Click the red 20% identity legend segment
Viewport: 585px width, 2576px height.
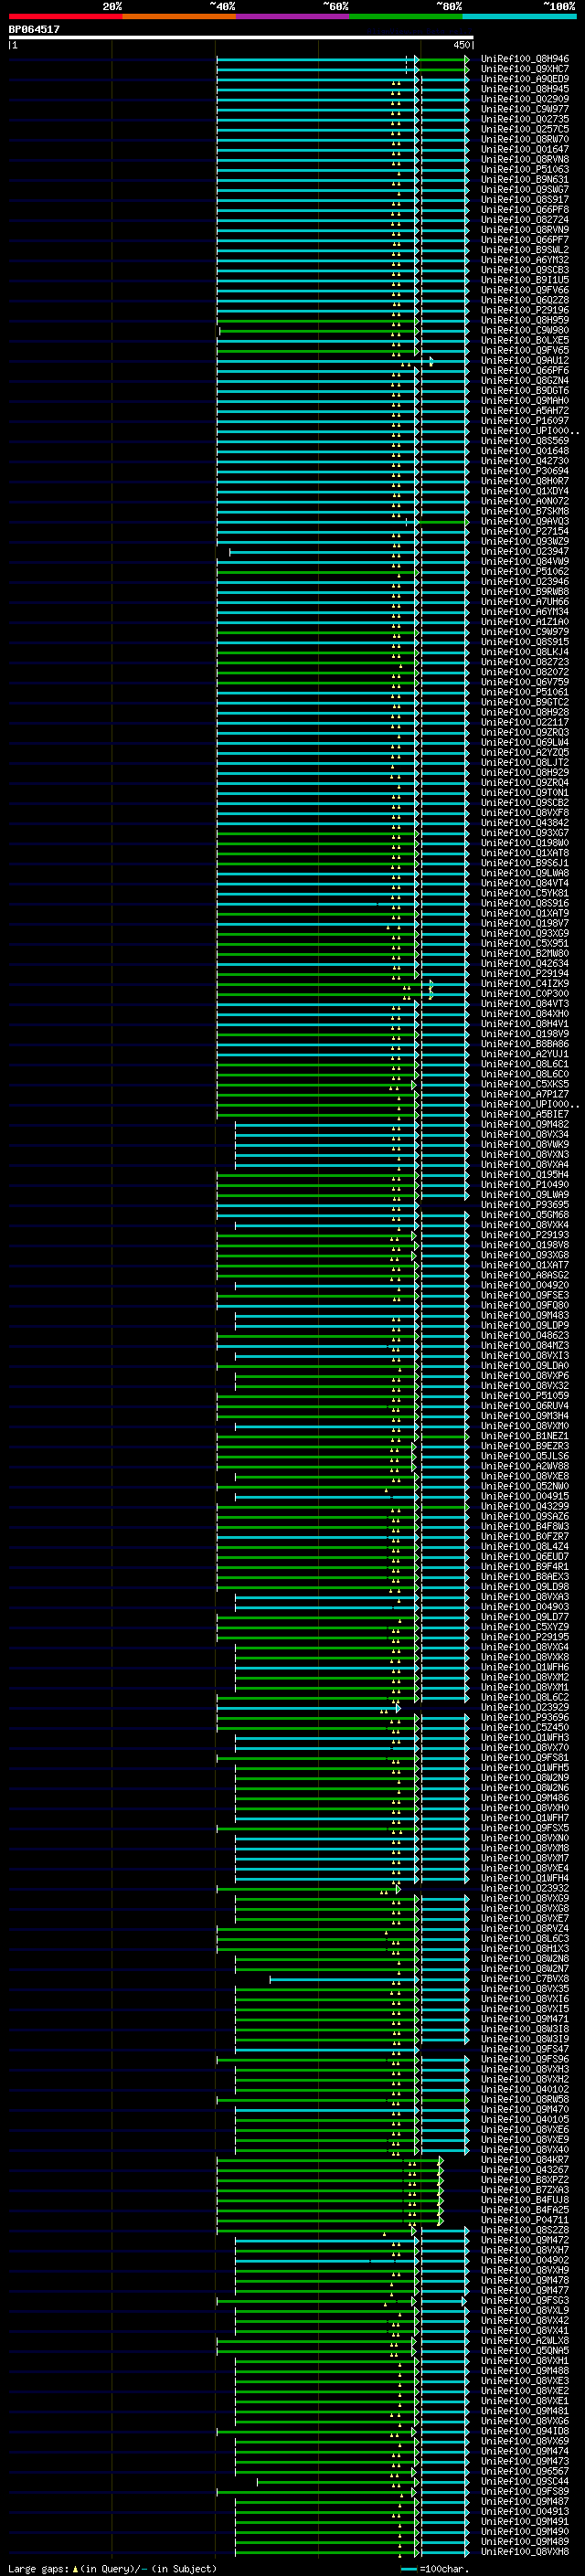(65, 16)
